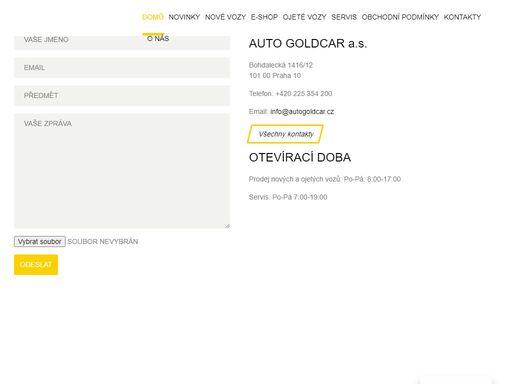Image resolution: width=512 pixels, height=384 pixels.
Task: Click the Vybrat soubor file button
Action: (40, 242)
